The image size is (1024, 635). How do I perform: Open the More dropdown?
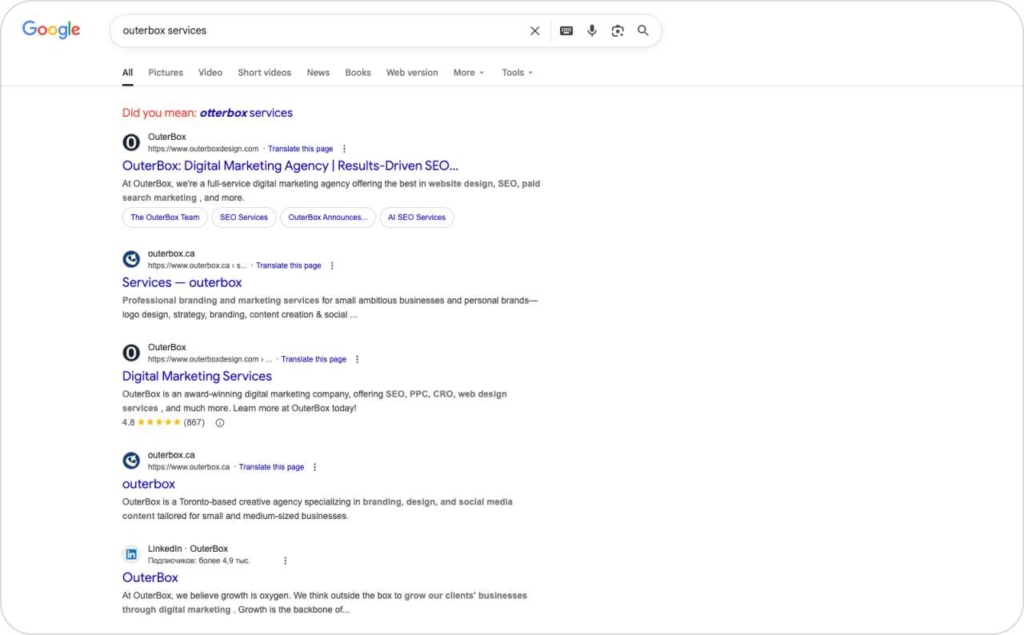point(467,72)
